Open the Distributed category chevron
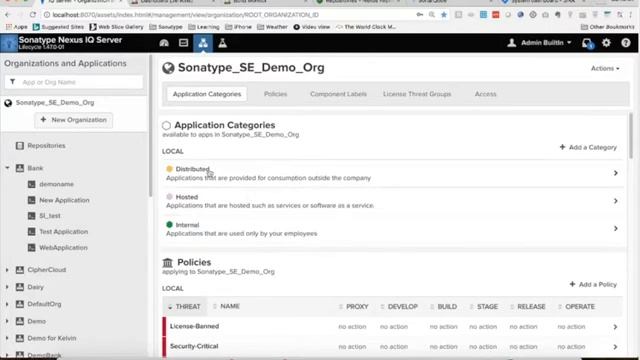The height and width of the screenshot is (360, 640). pos(616,173)
